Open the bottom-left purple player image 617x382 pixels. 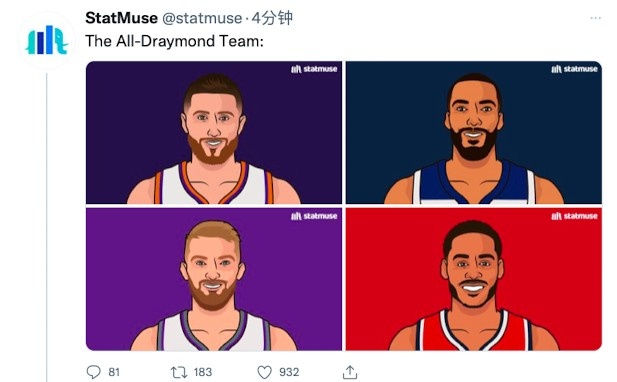tap(214, 279)
